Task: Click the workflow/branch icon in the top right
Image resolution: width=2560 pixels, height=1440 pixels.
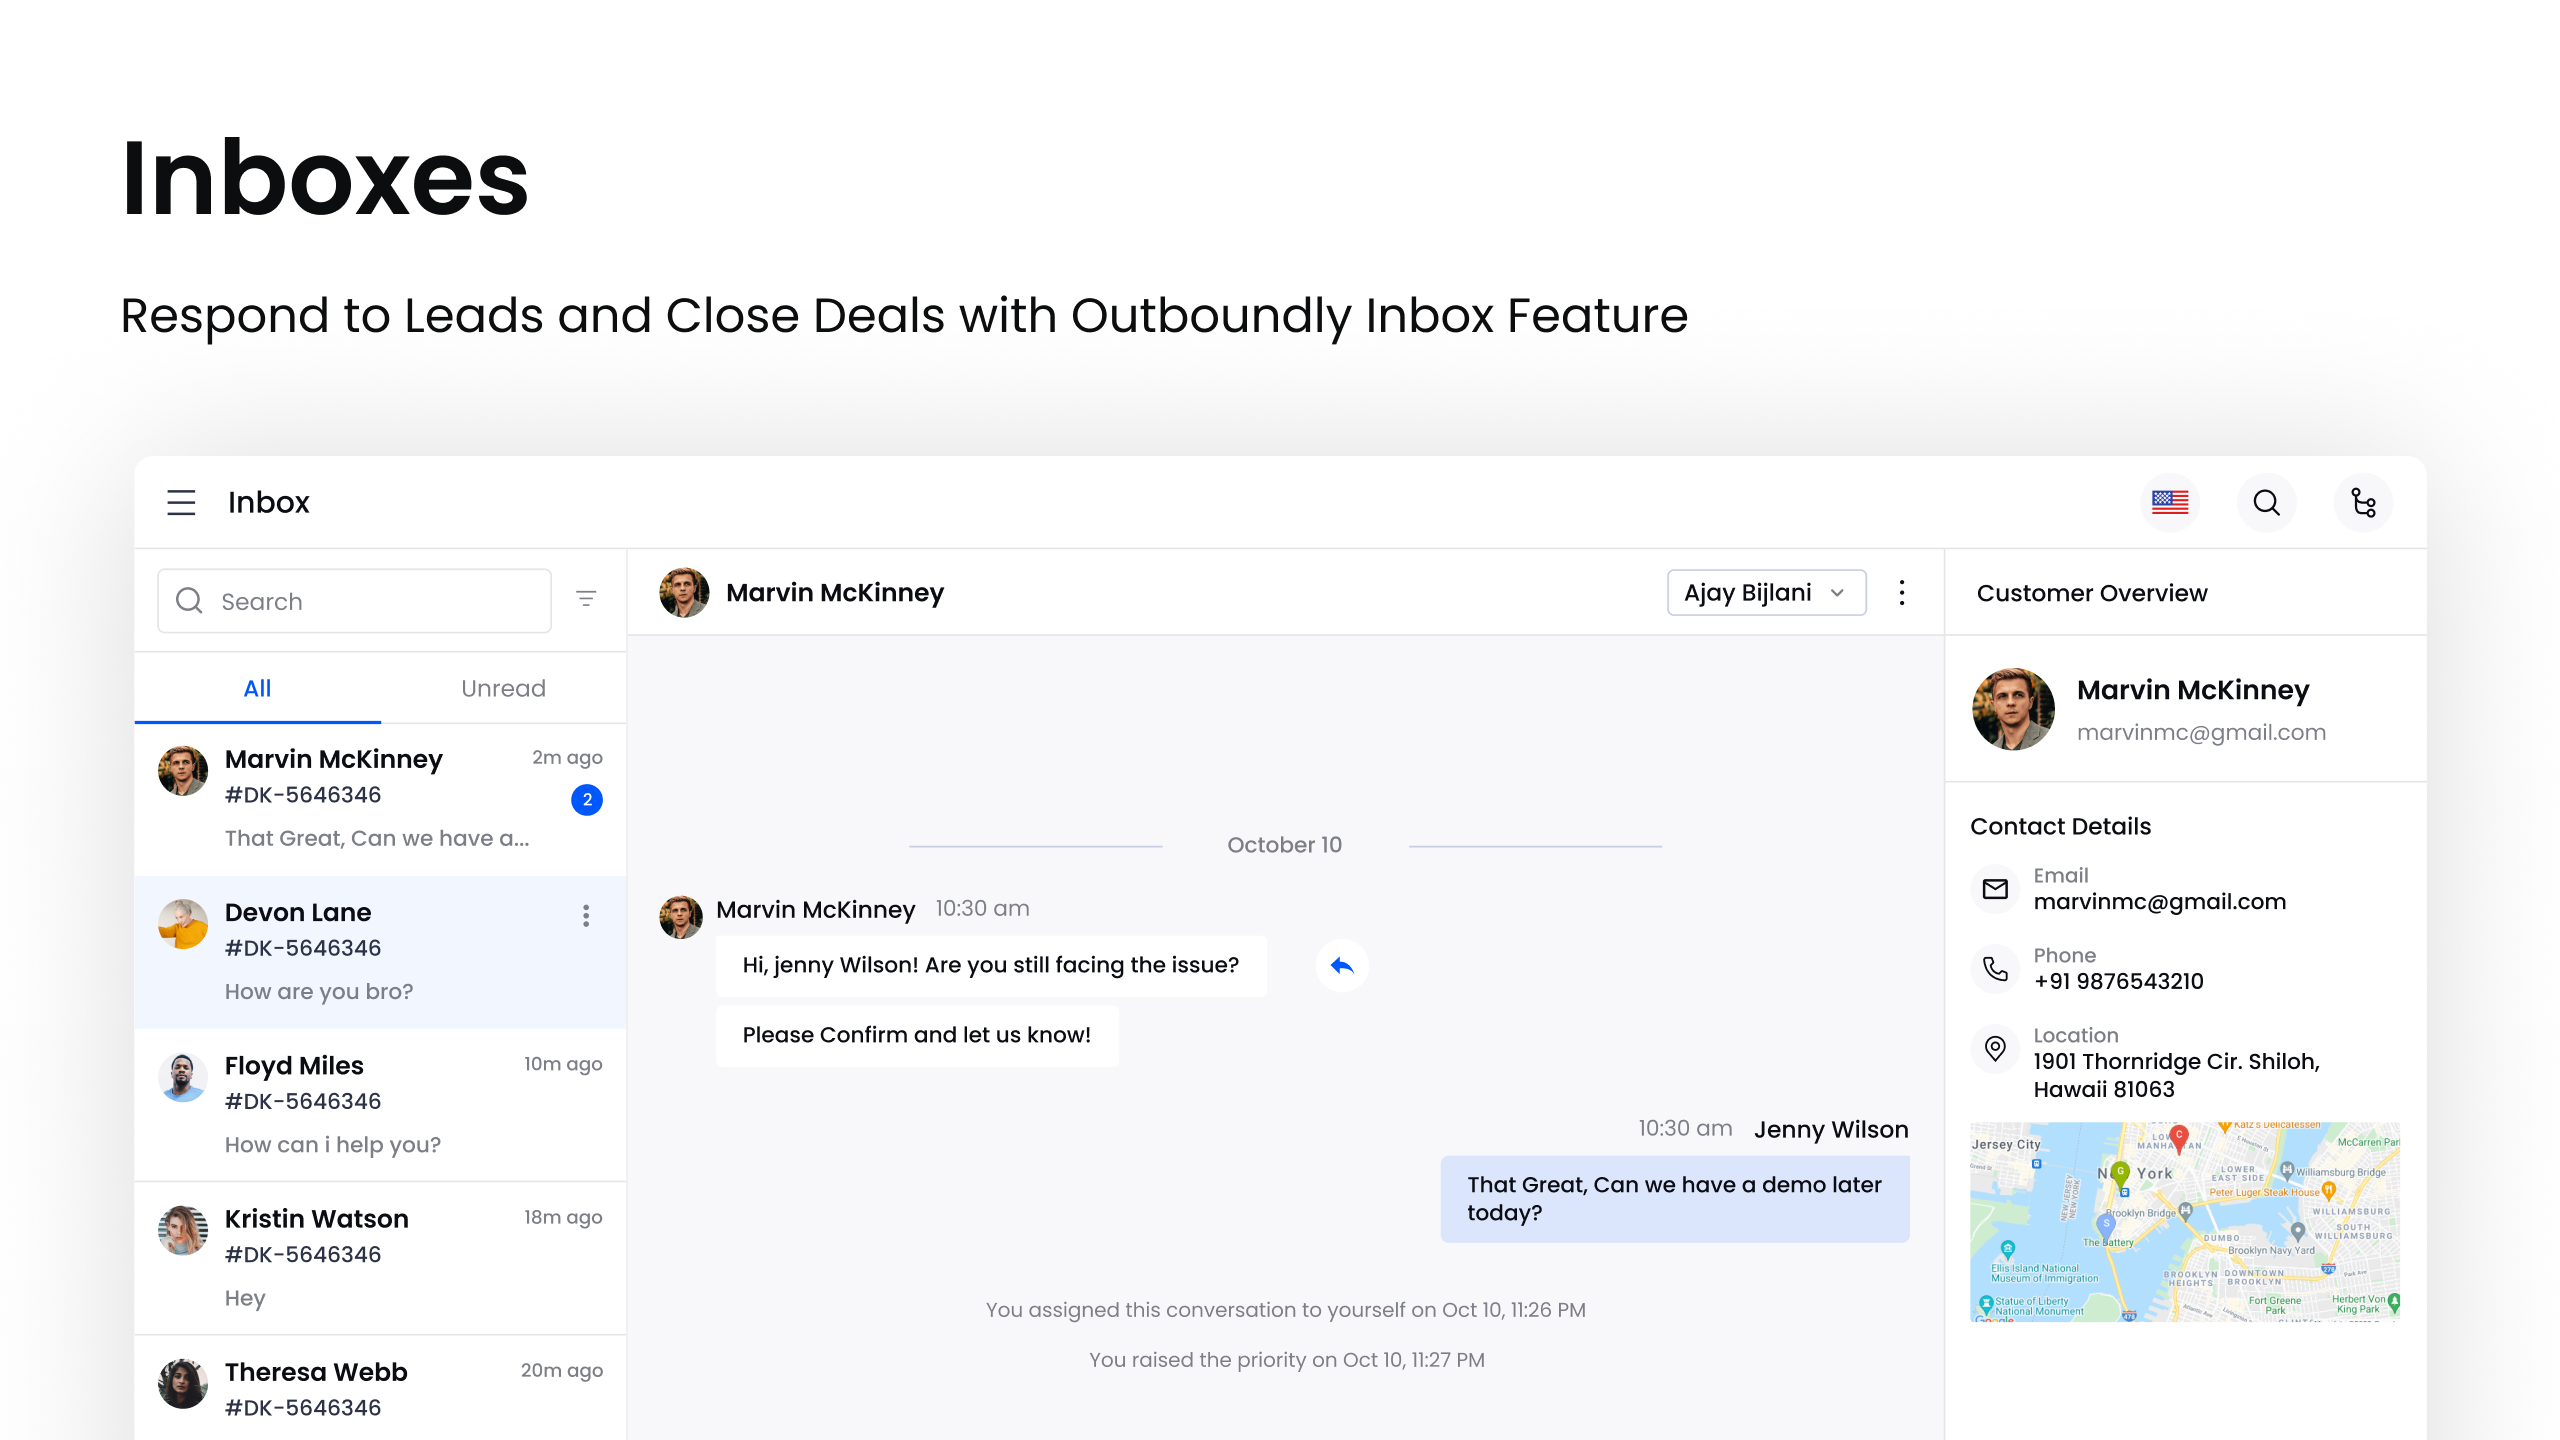Action: (2363, 502)
